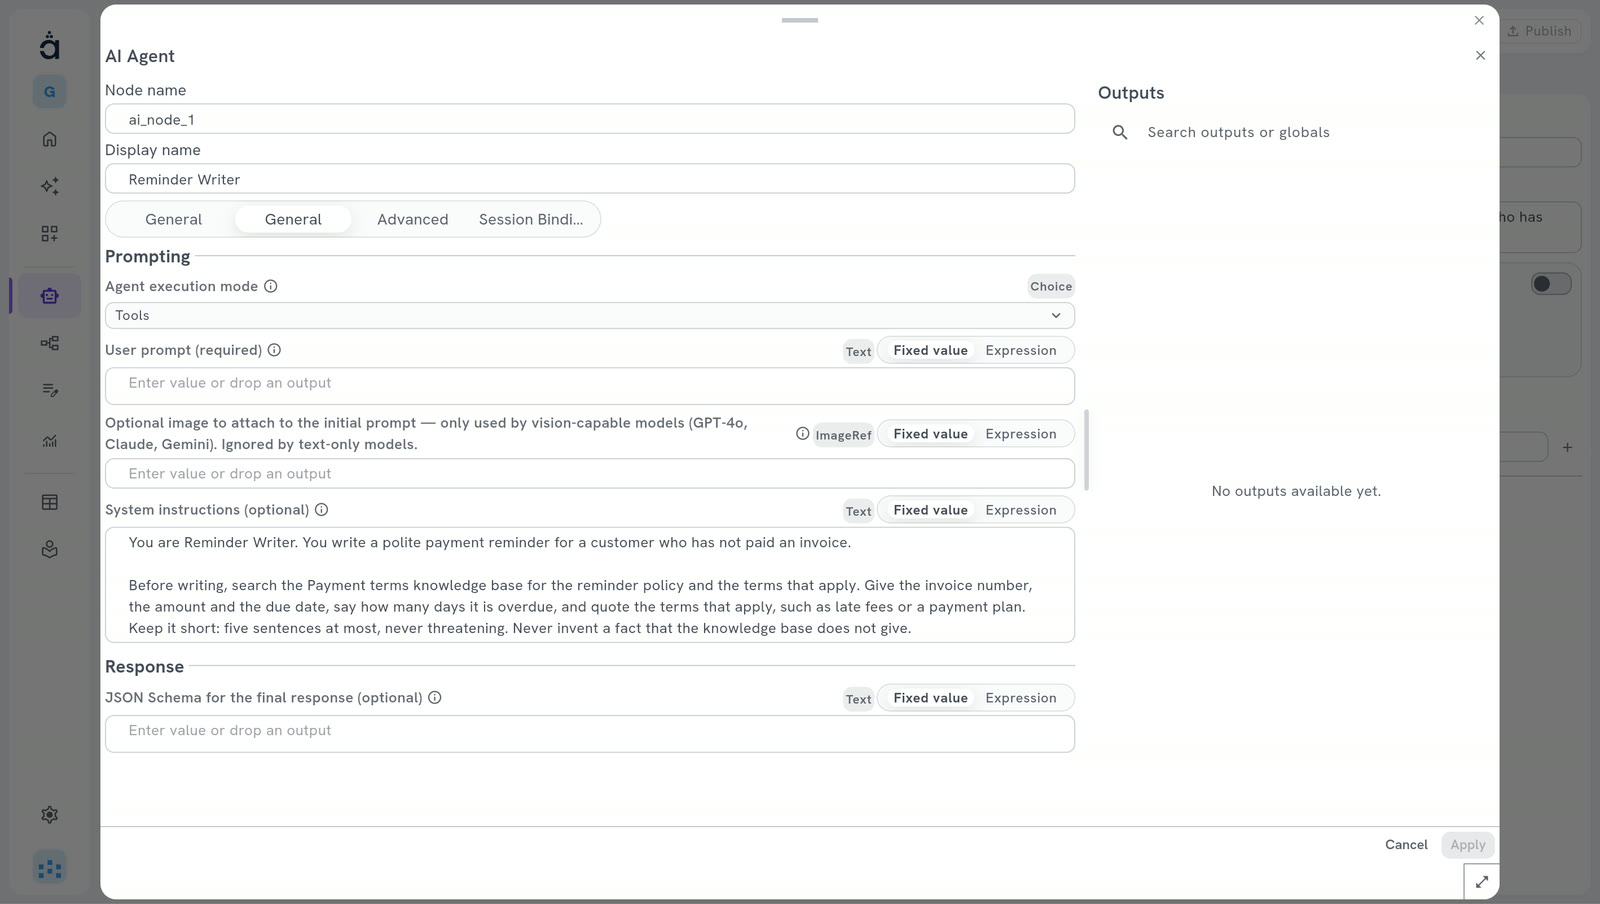Open the apps grid icon in the sidebar
This screenshot has height=904, width=1600.
49,233
